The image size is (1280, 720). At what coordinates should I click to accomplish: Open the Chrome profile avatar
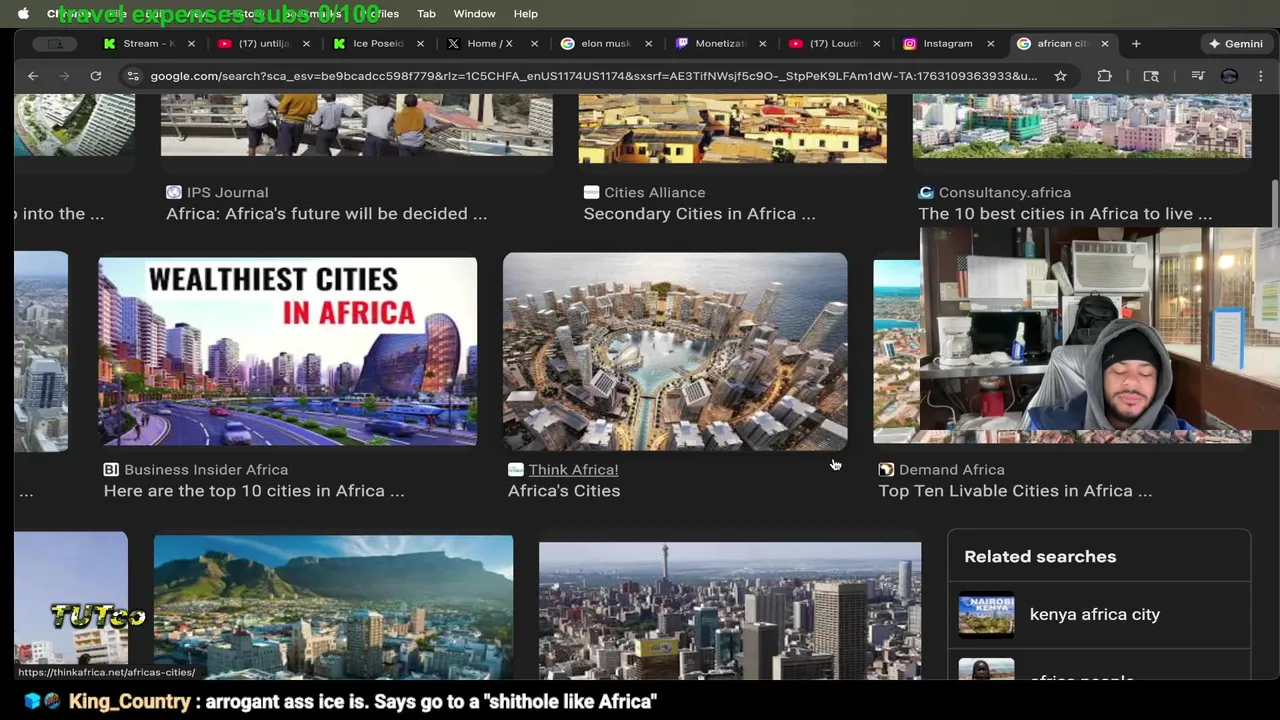(1229, 76)
